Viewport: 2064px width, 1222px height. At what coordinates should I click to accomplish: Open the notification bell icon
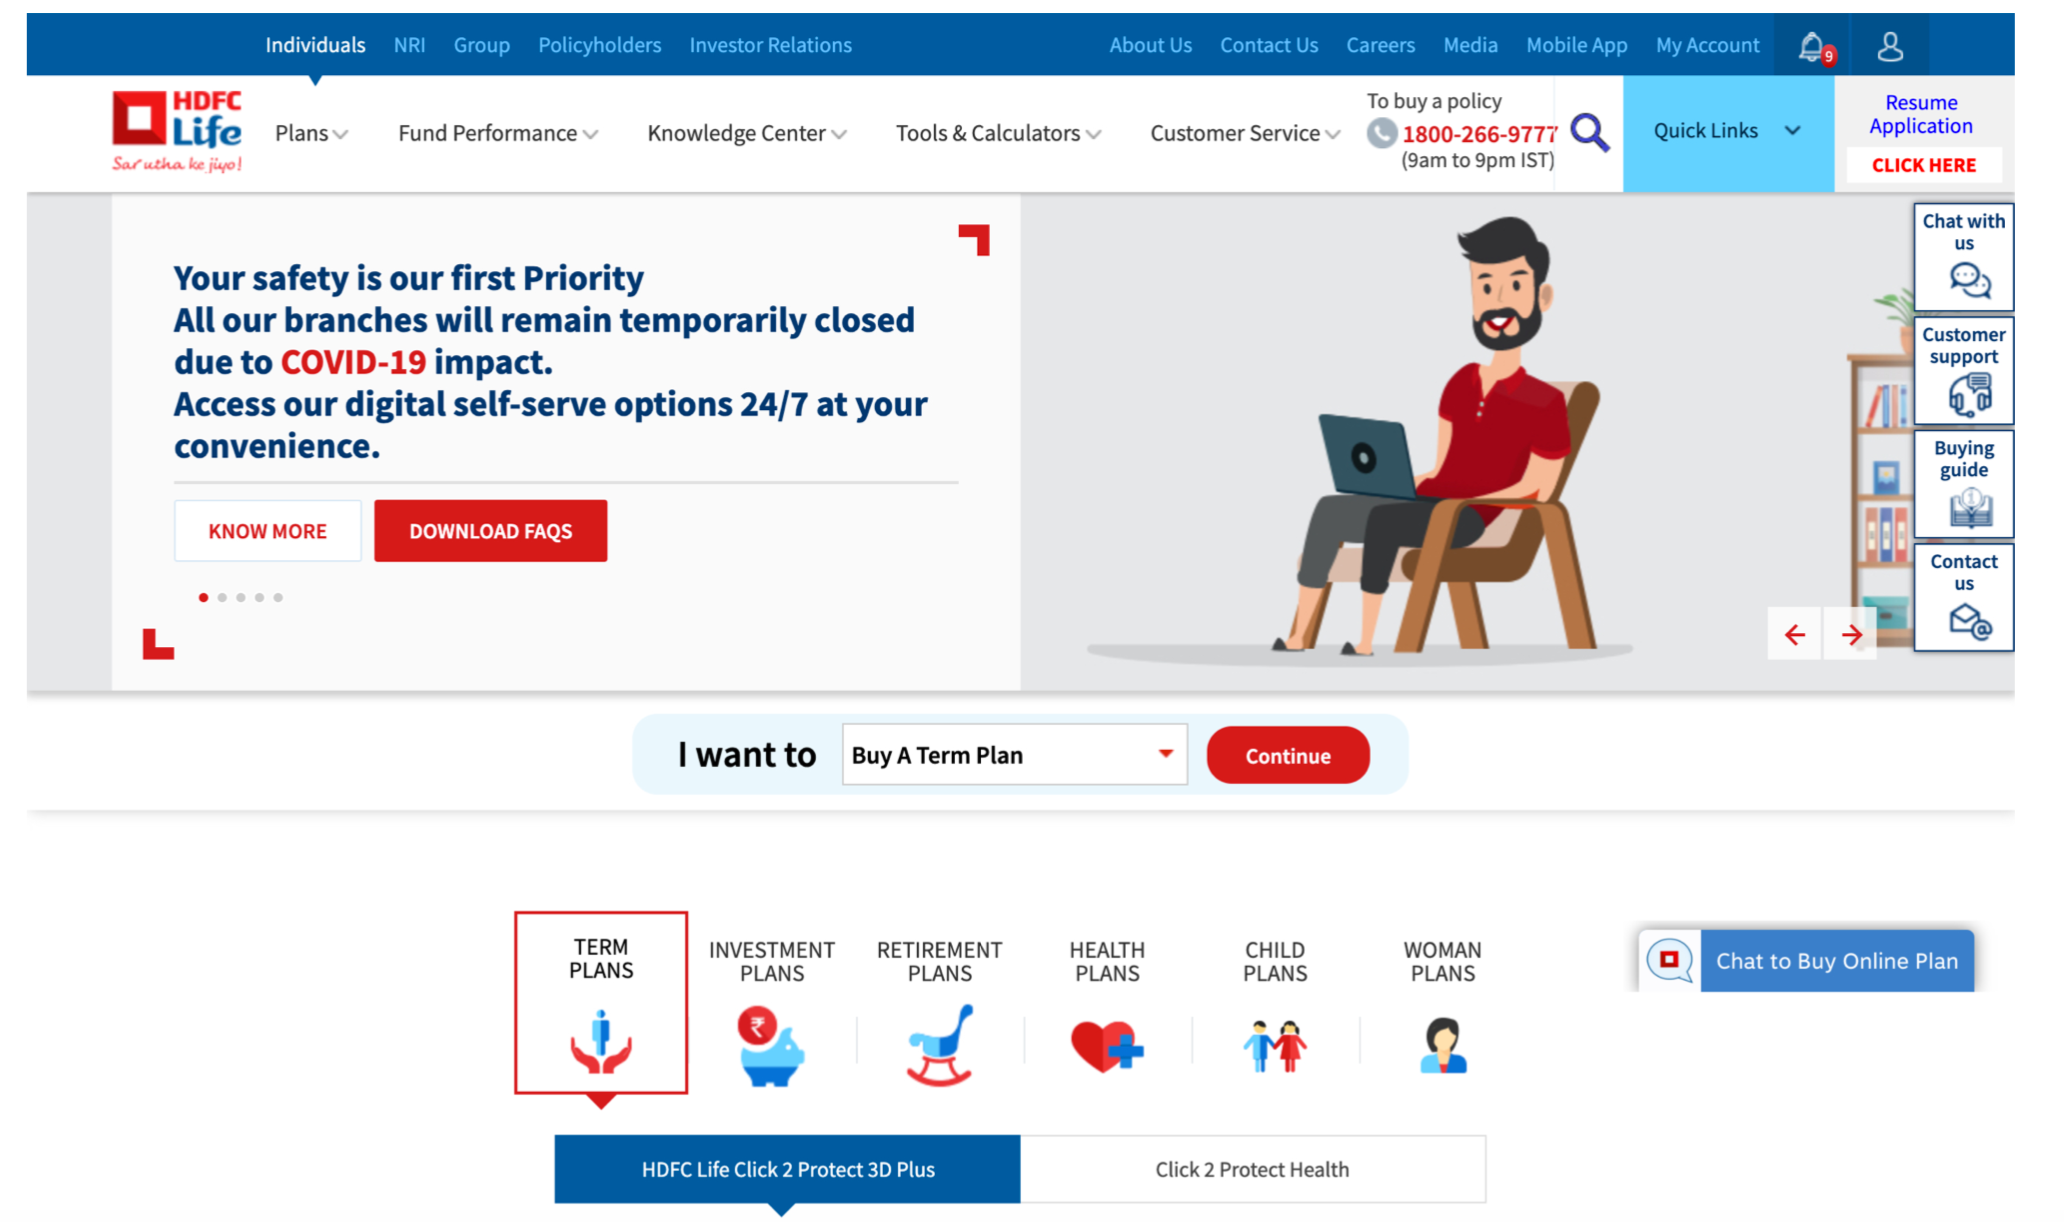(1813, 46)
